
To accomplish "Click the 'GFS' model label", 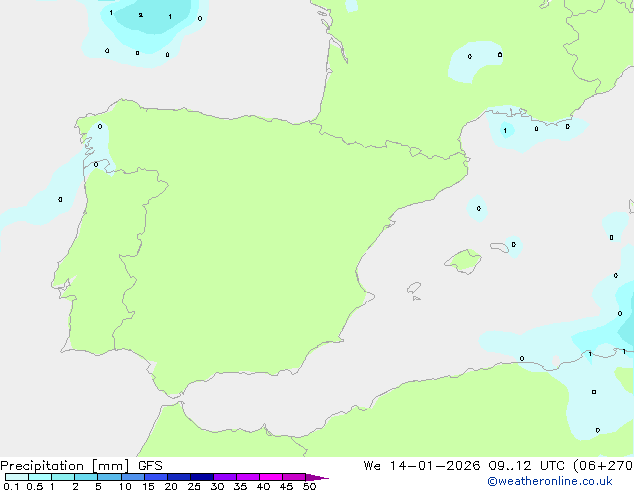I will [x=150, y=466].
